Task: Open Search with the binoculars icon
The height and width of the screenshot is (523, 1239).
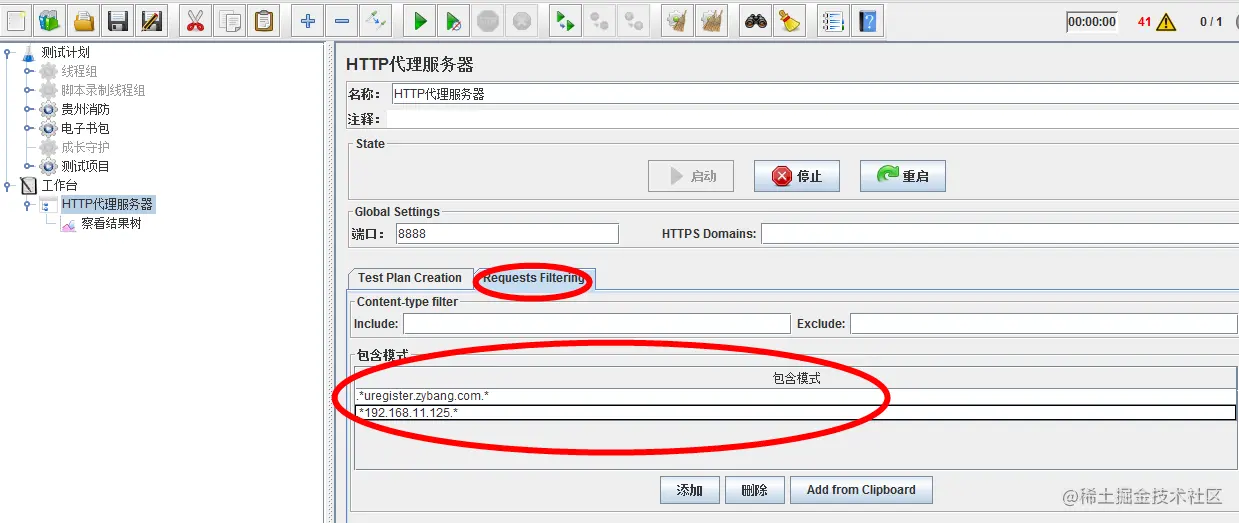Action: coord(756,20)
